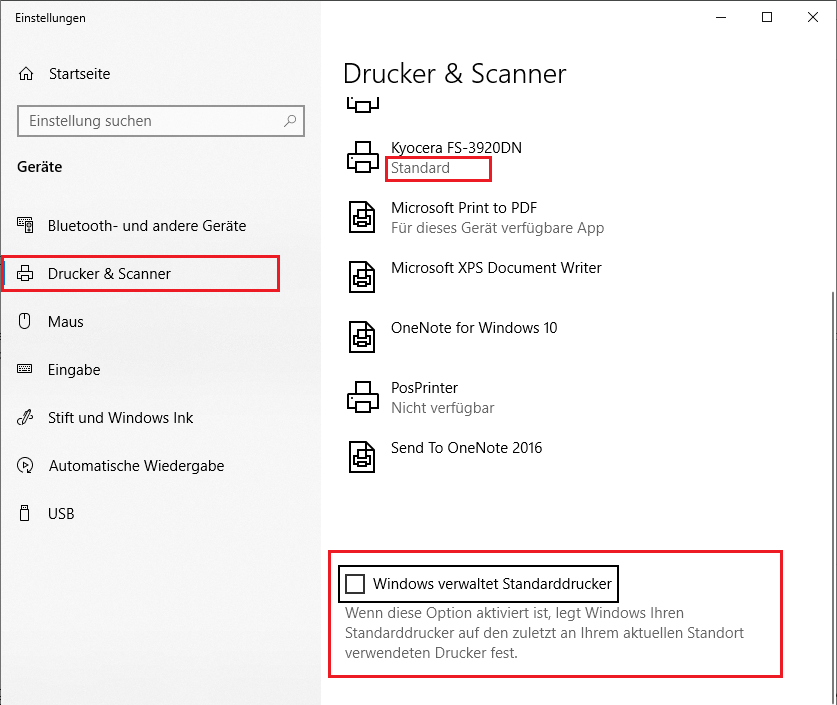Click the Microsoft XPS Document Writer icon

362,277
